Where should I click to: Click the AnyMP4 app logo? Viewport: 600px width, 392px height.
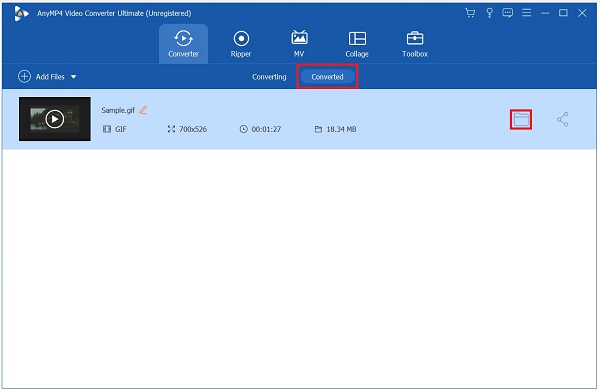coord(21,13)
